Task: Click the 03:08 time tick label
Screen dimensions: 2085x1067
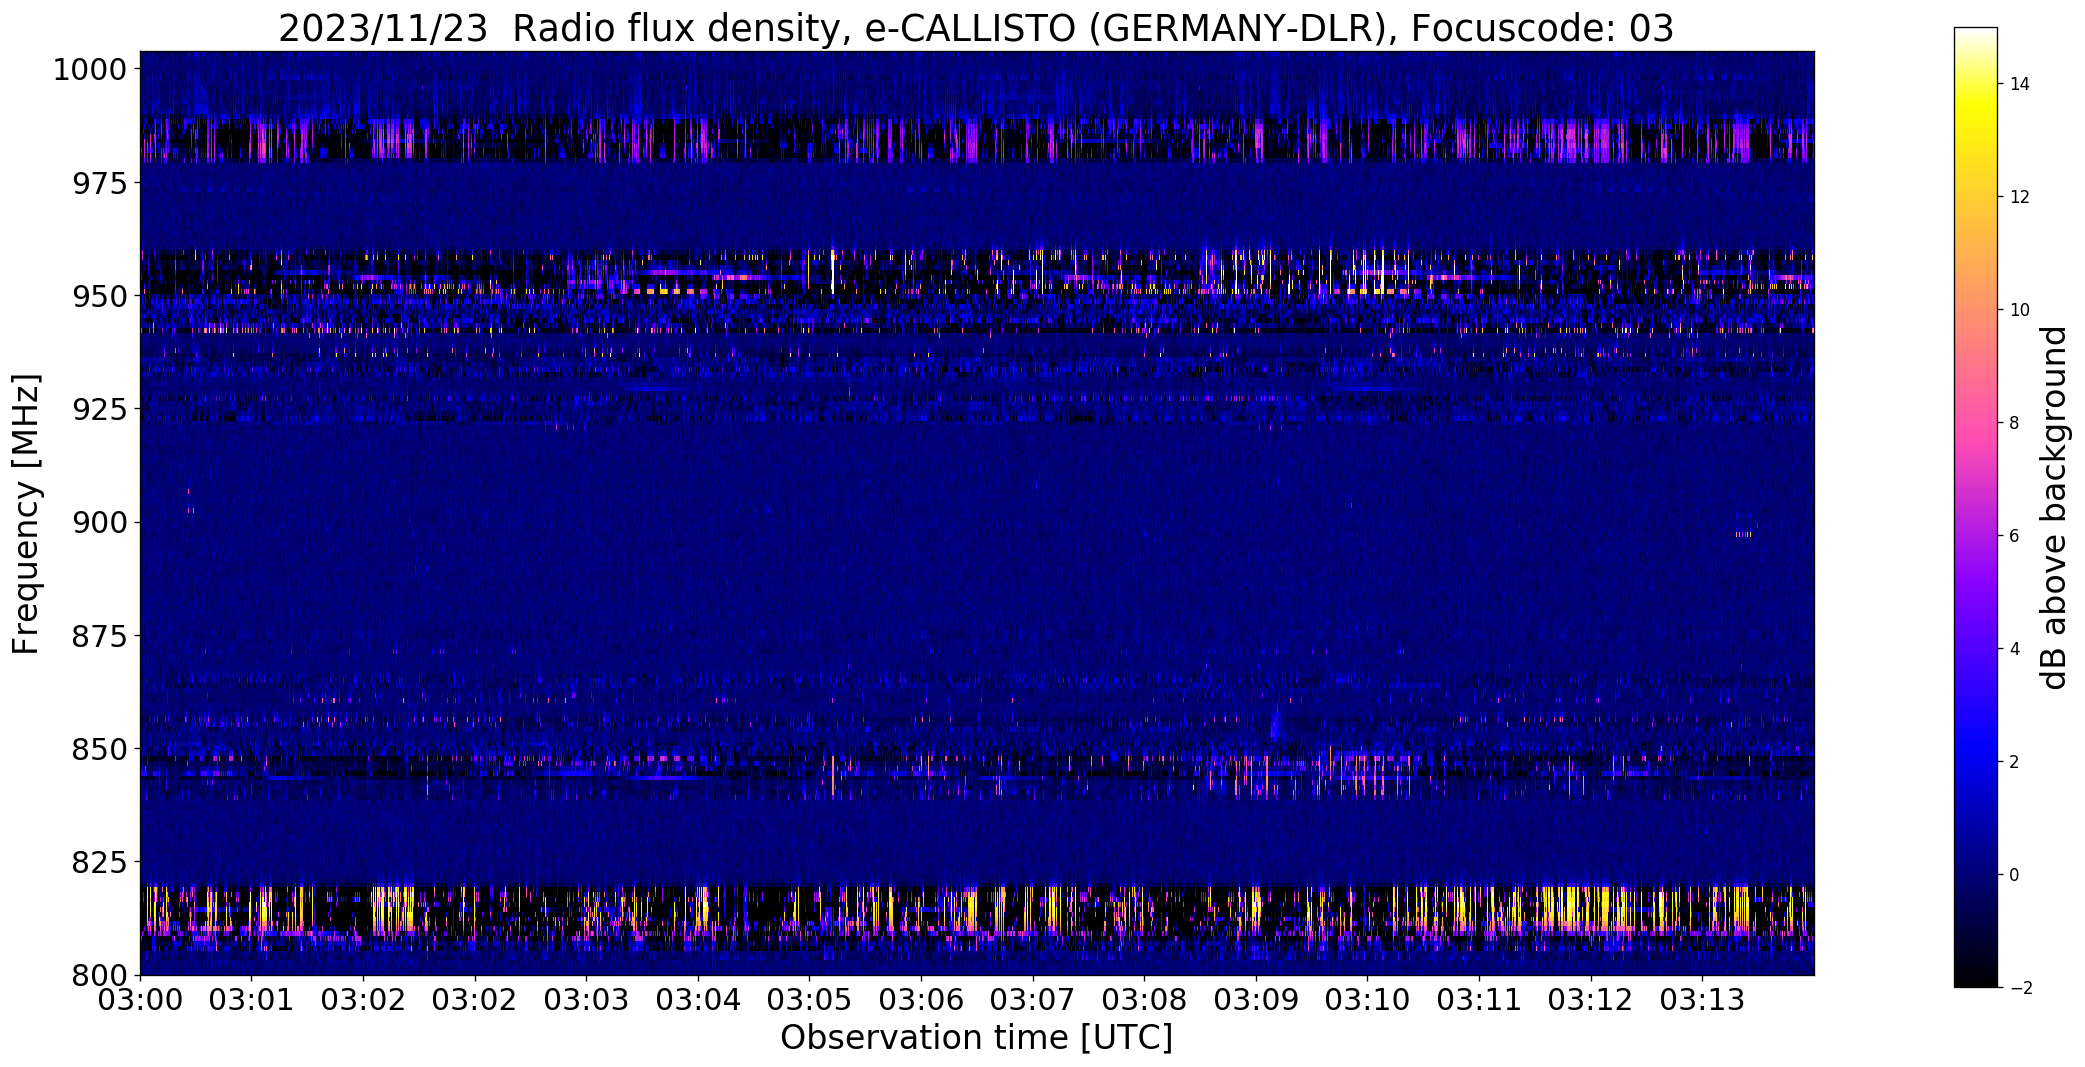Action: pyautogui.click(x=1144, y=1000)
